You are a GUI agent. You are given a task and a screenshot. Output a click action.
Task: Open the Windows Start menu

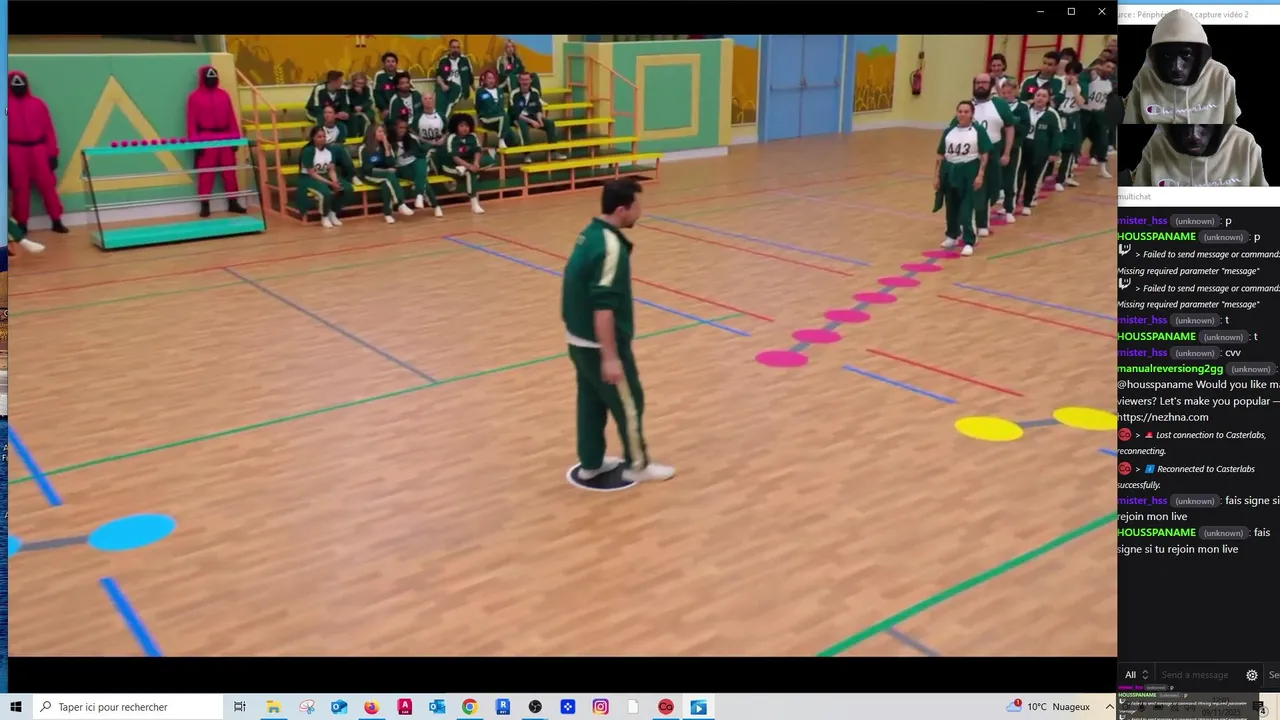(15, 707)
